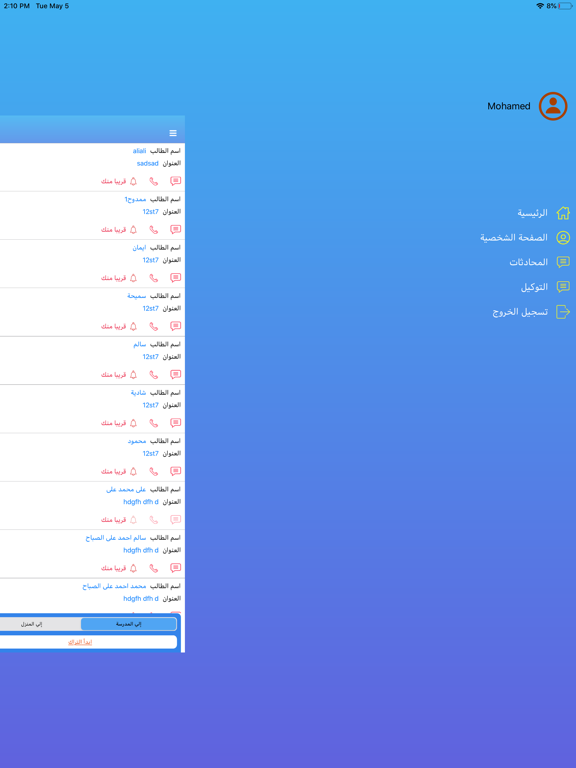Check the battery indicator in status bar
Image resolution: width=576 pixels, height=768 pixels.
tap(565, 6)
